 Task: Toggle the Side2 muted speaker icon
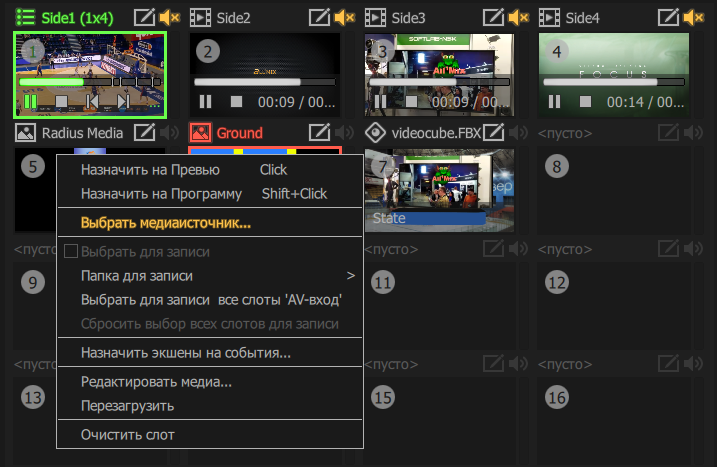pyautogui.click(x=344, y=17)
